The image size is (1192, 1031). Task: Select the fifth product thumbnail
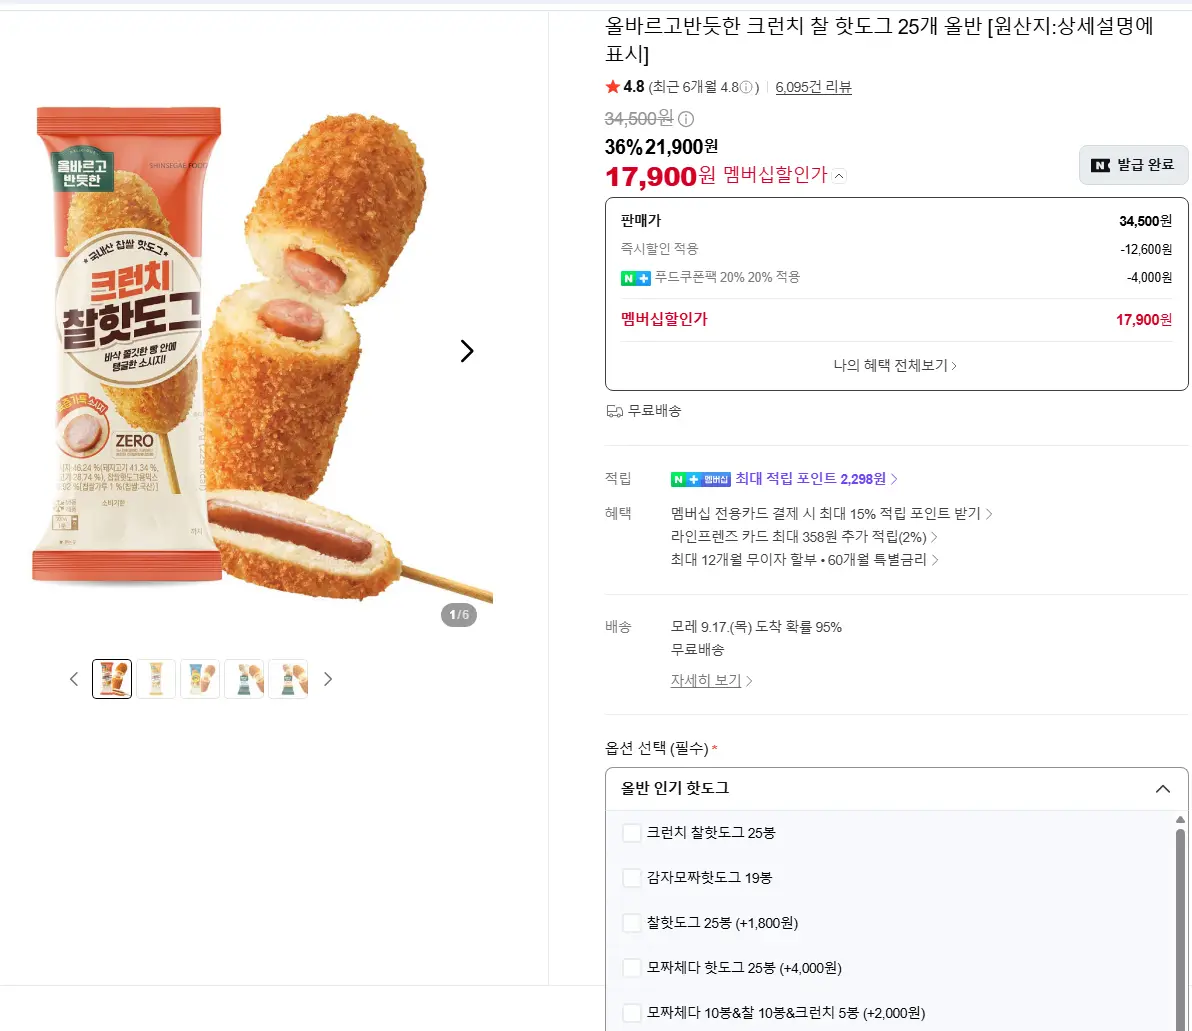[288, 679]
